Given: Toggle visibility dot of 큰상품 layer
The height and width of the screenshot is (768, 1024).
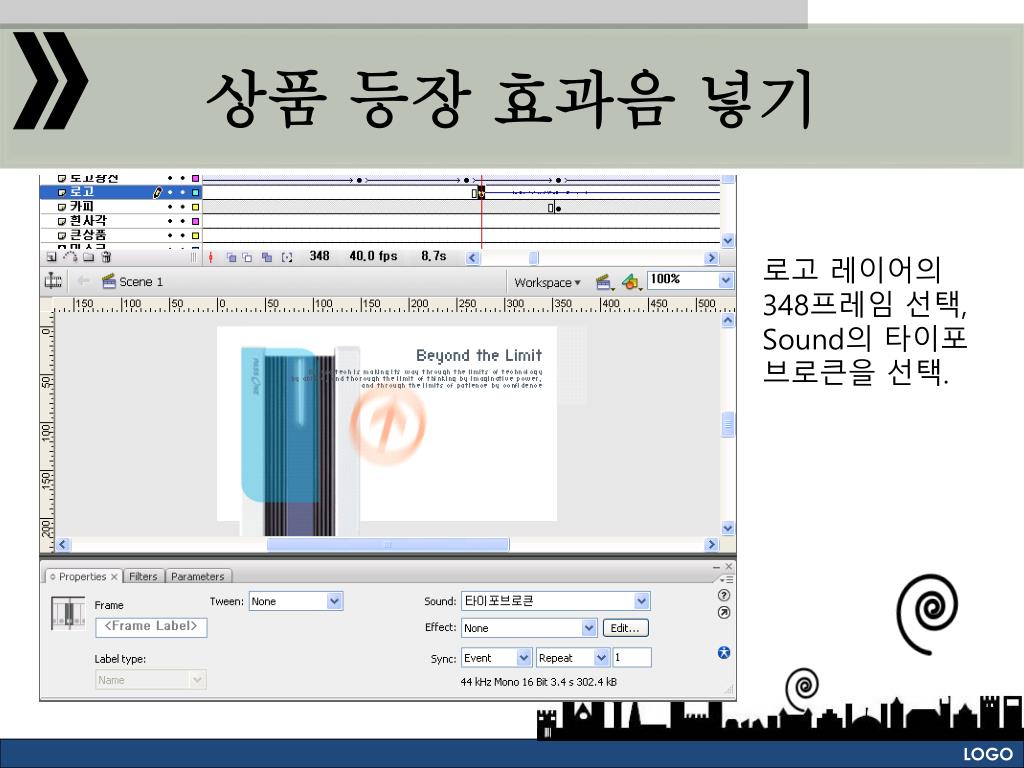Looking at the screenshot, I should tap(170, 236).
